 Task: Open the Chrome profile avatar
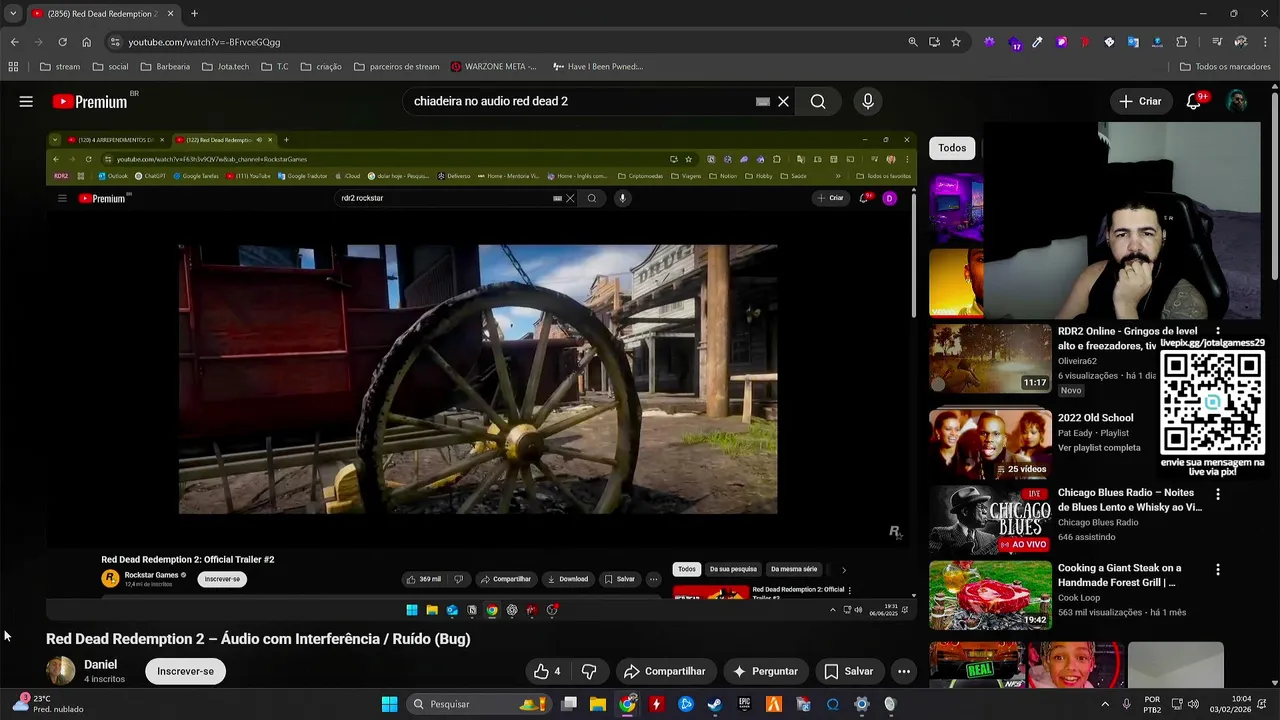(1241, 42)
